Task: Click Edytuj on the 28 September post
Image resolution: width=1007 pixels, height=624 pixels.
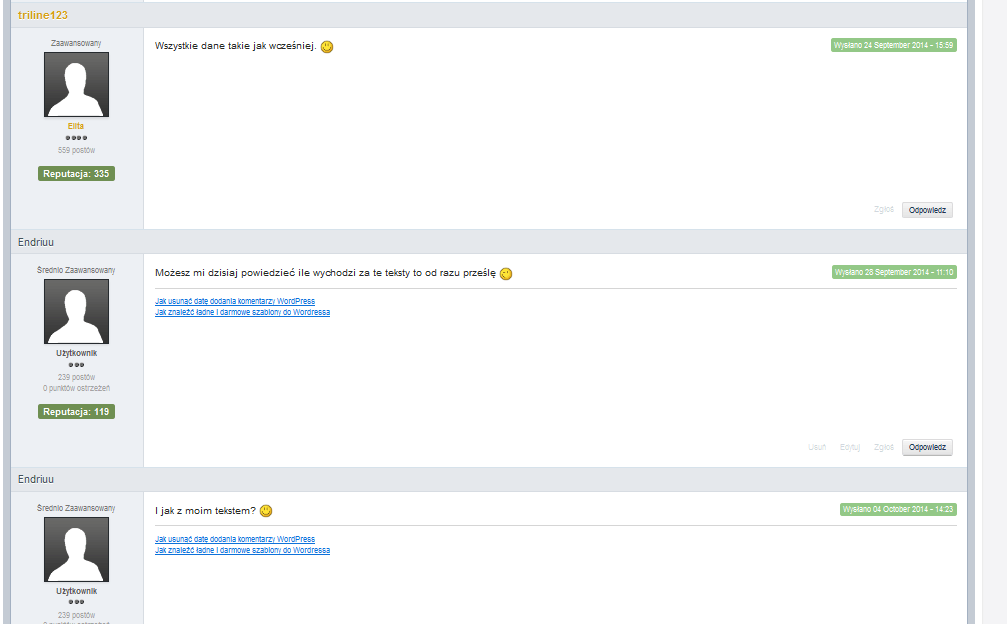Action: point(850,447)
